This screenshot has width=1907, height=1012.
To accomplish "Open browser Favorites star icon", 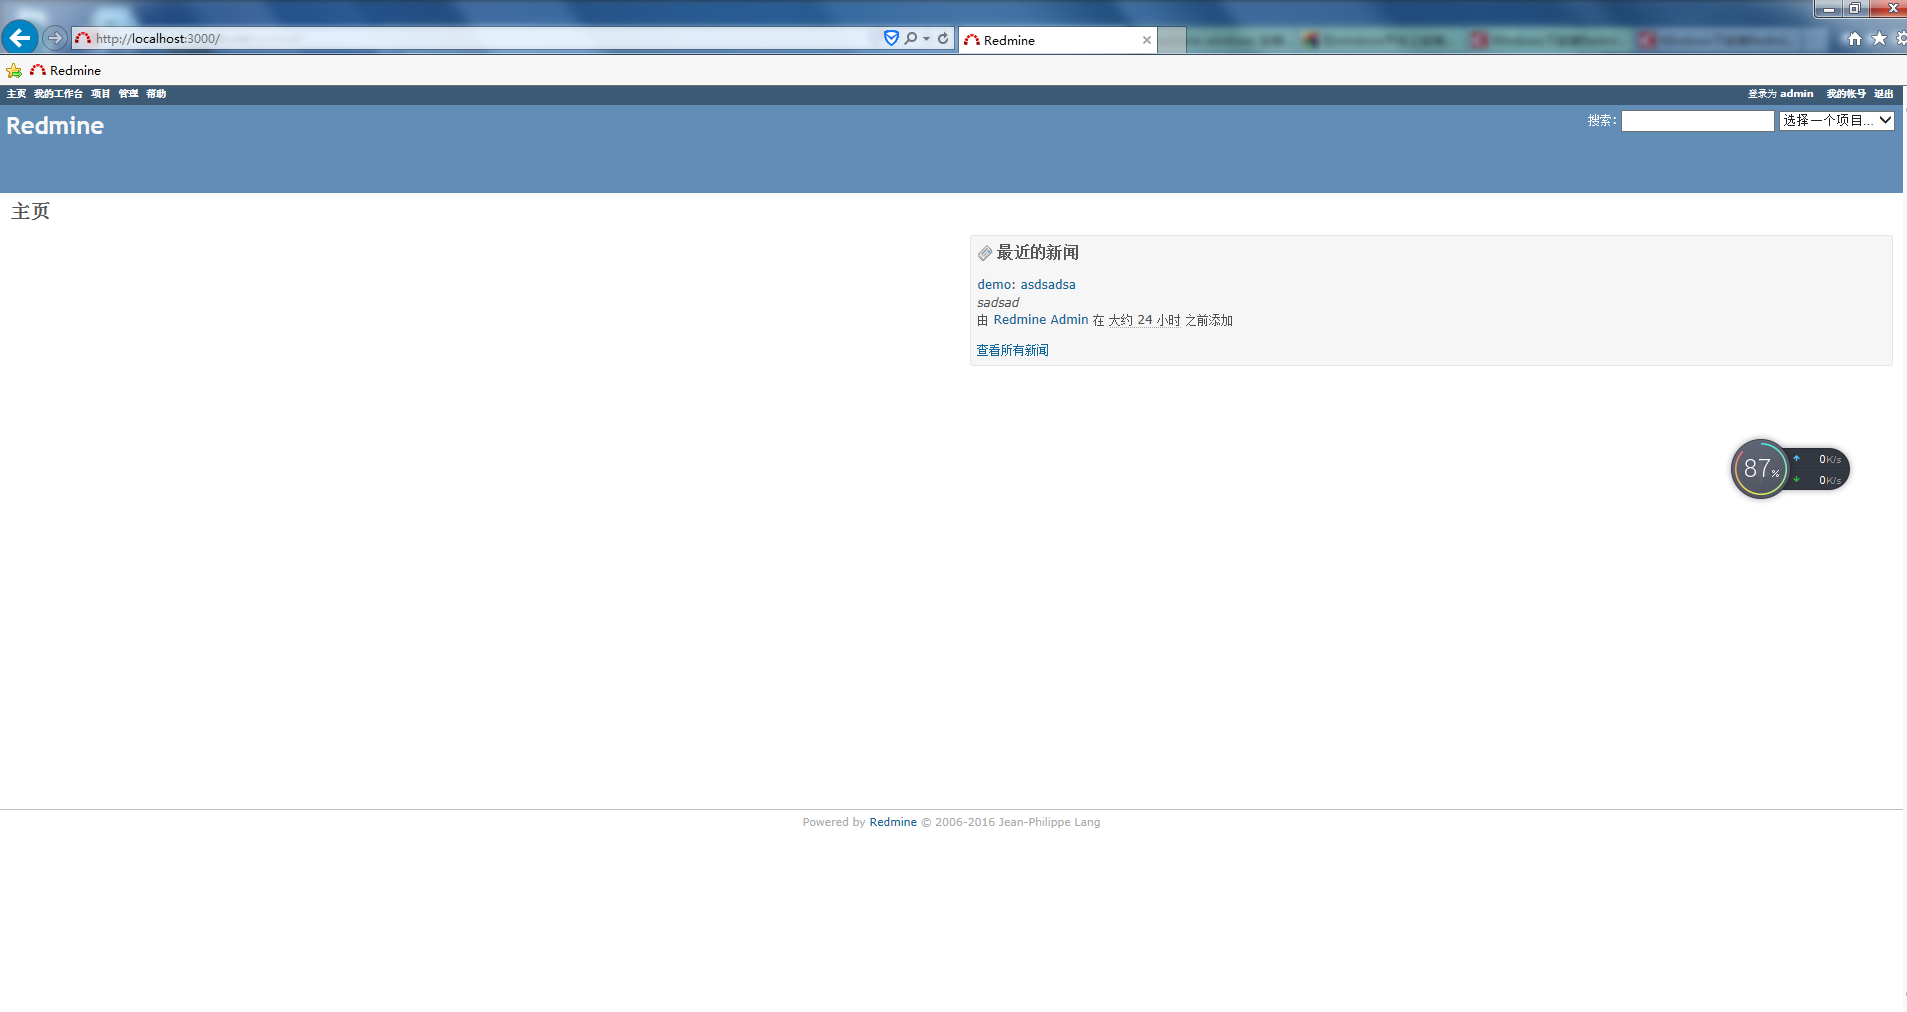I will point(1879,39).
